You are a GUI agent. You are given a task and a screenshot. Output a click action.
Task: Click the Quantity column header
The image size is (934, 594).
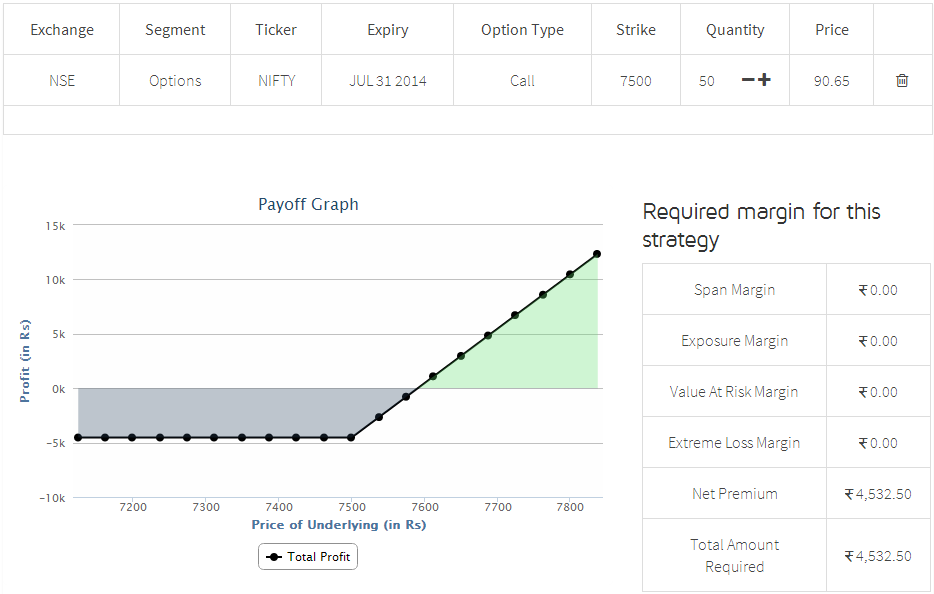pos(735,30)
